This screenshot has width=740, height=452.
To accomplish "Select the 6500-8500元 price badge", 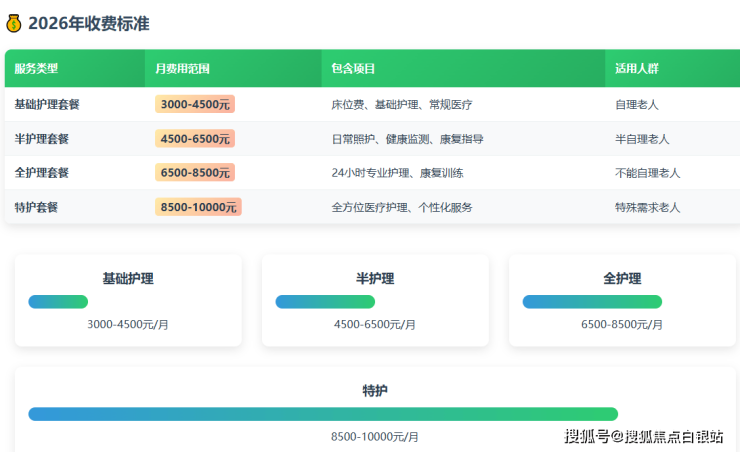I will click(195, 173).
